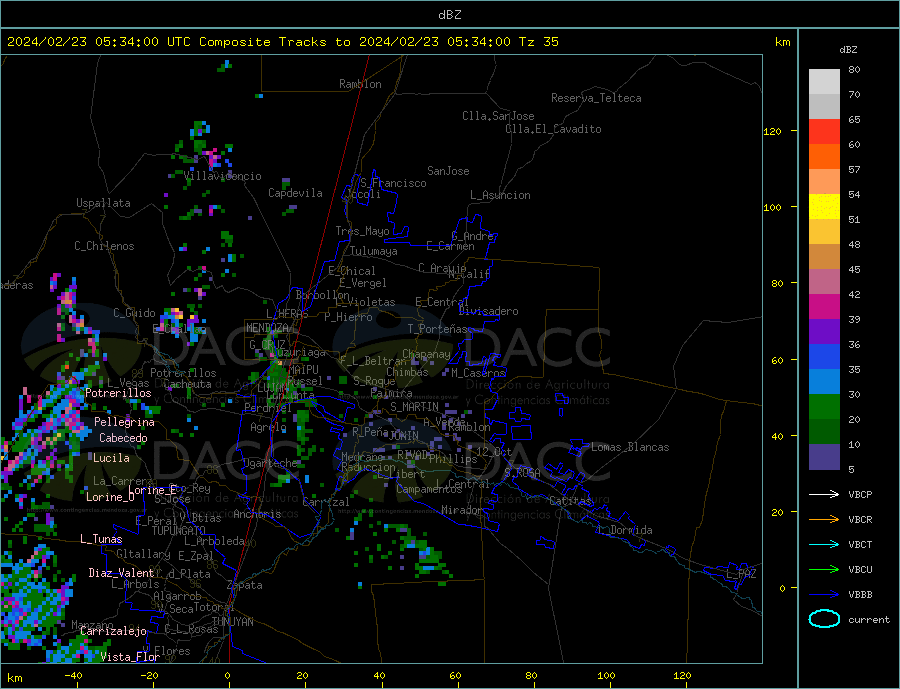Pick the bright green 20-30 dBZ band

pos(824,407)
